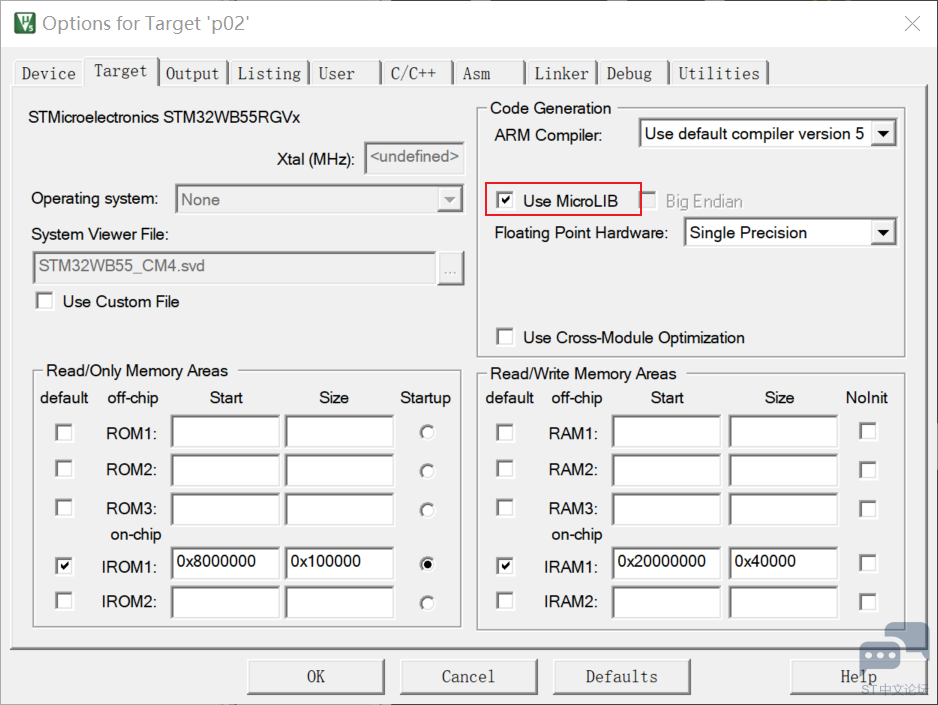Click the Keil uVision app icon in title bar
Screen dimensions: 938x705
click(25, 23)
